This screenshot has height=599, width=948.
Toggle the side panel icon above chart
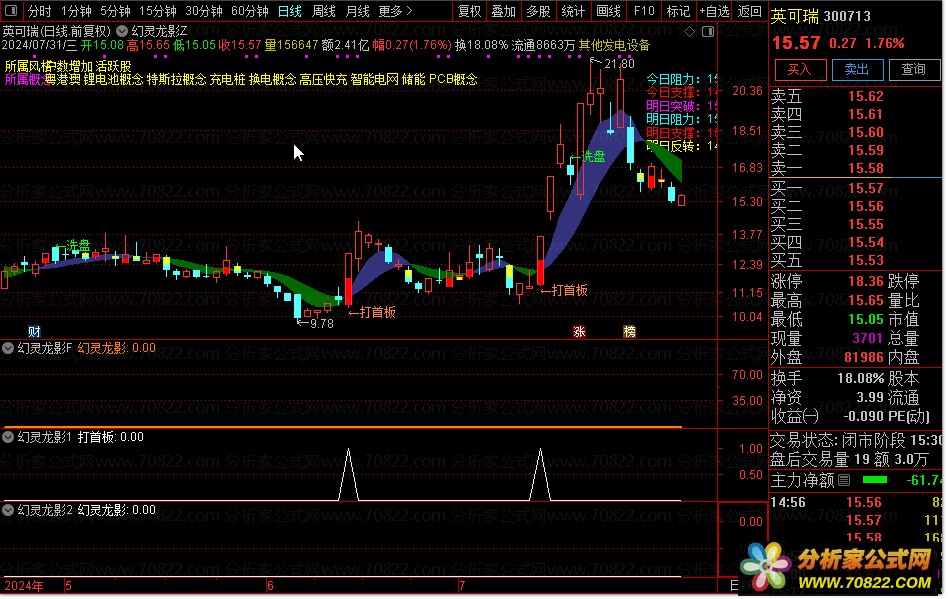[x=708, y=31]
